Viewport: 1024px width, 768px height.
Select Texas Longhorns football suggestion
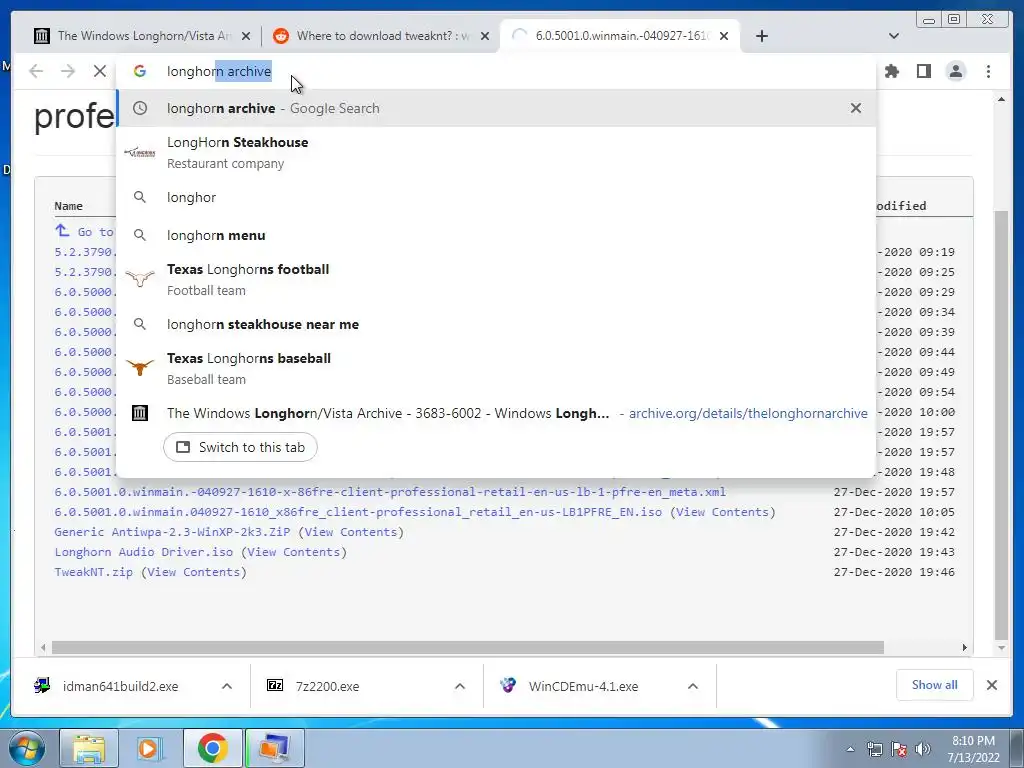pyautogui.click(x=496, y=280)
